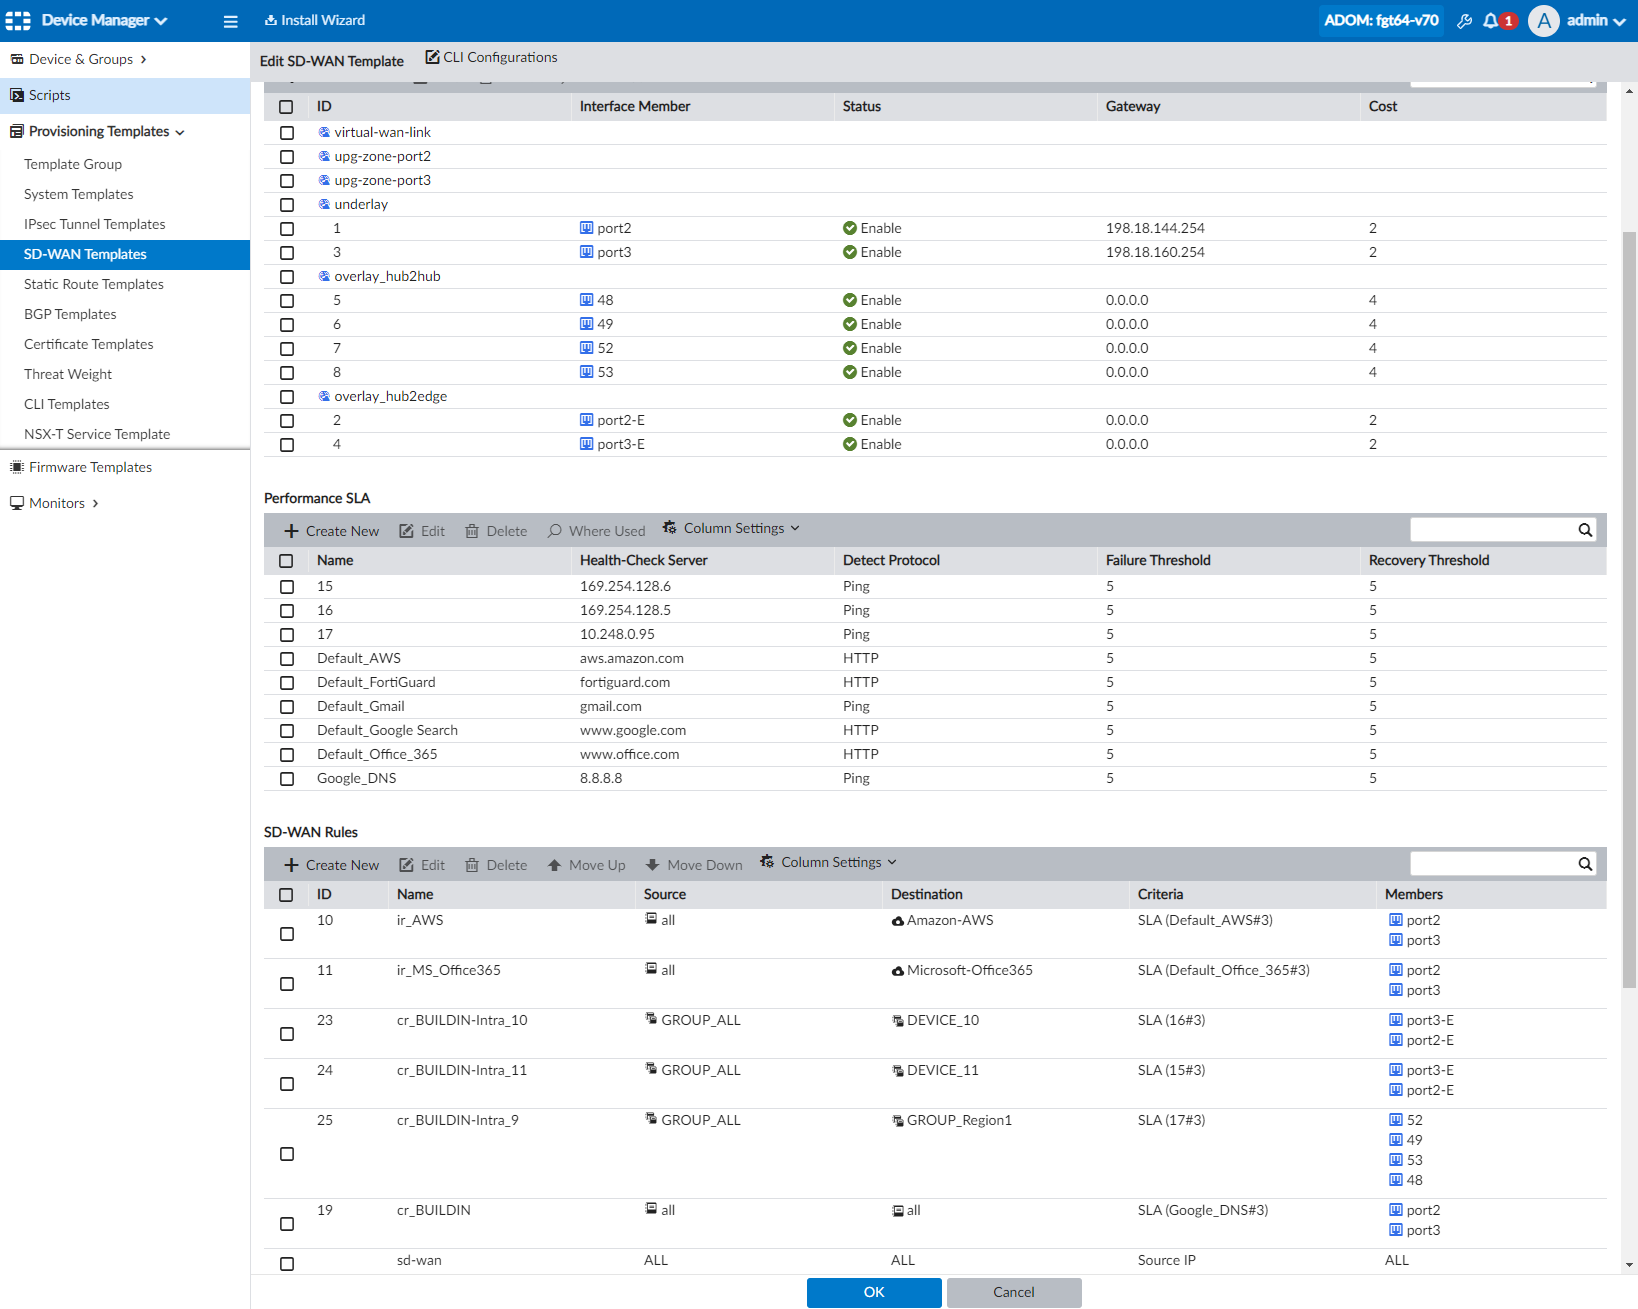
Task: Open BGP Templates from the sidebar
Action: pyautogui.click(x=69, y=314)
